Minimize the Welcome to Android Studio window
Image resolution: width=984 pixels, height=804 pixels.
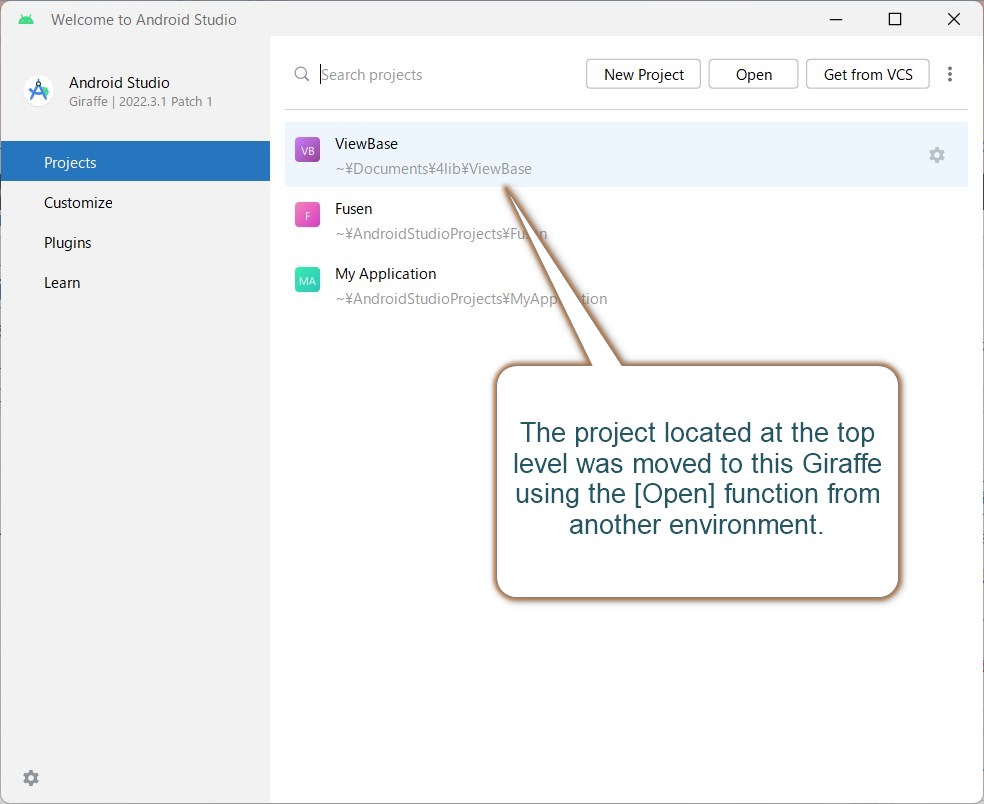[836, 19]
